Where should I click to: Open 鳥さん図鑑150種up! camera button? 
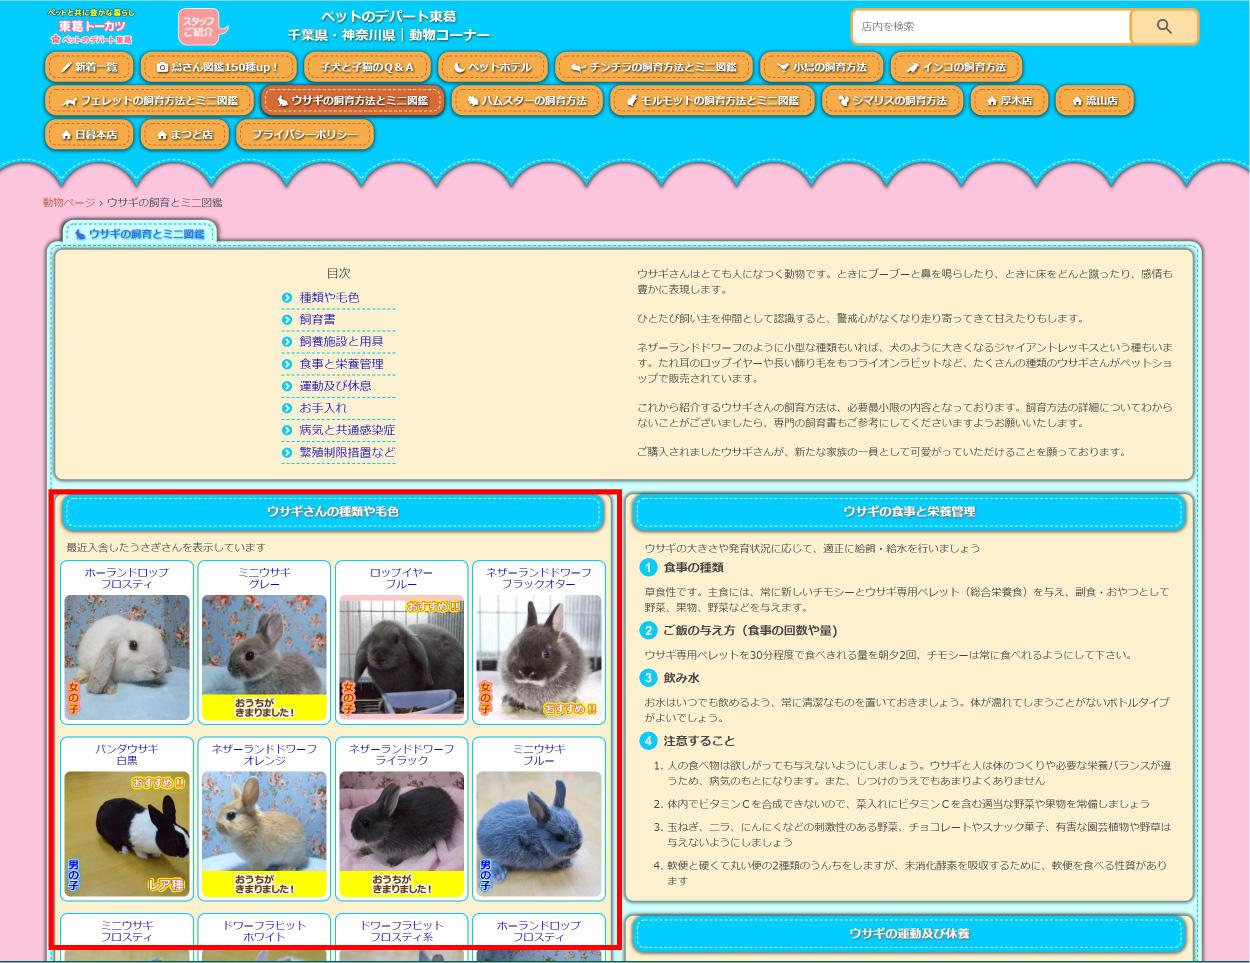coord(218,67)
